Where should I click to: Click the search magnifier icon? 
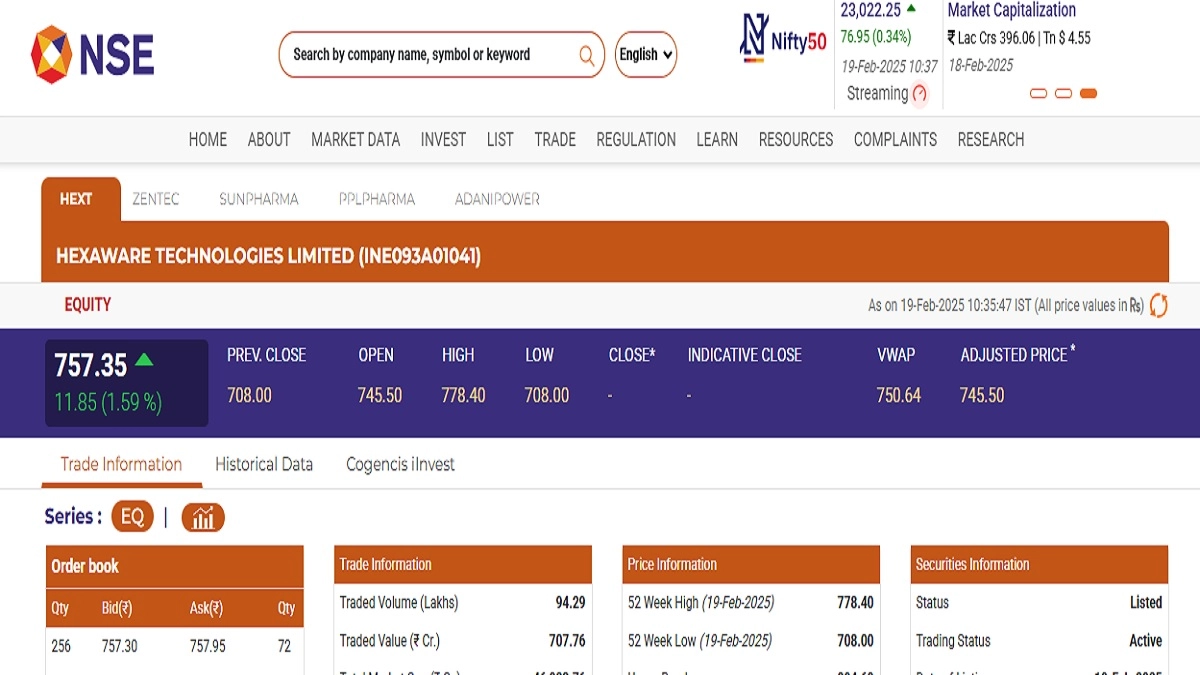(x=587, y=55)
